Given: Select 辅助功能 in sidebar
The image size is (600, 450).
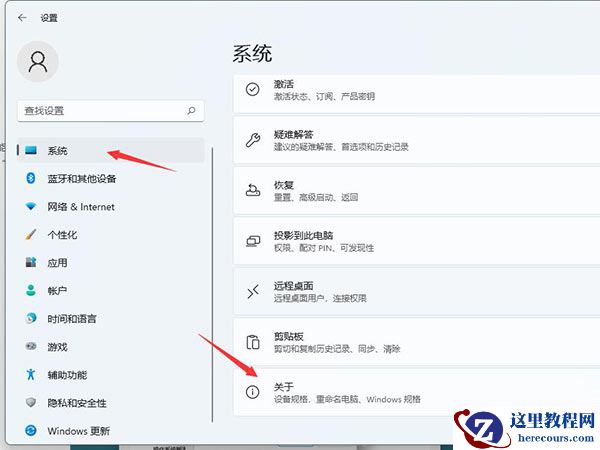Looking at the screenshot, I should [x=111, y=375].
